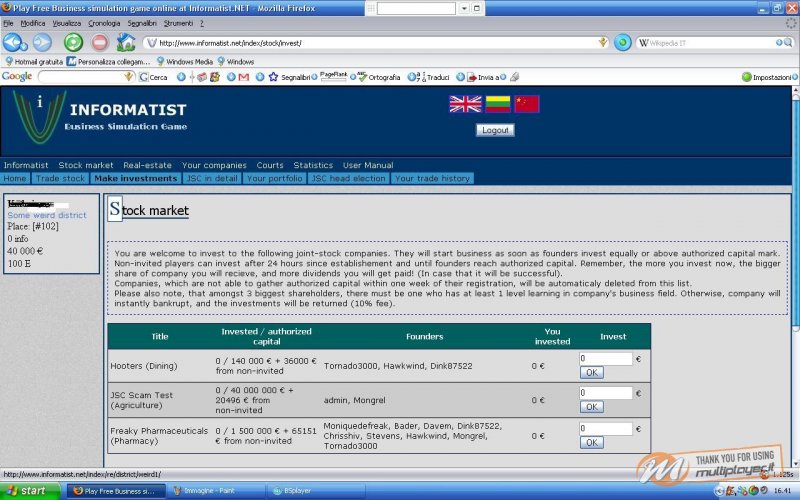This screenshot has height=500, width=800.
Task: Click the Traduci translate icon
Action: 421,77
